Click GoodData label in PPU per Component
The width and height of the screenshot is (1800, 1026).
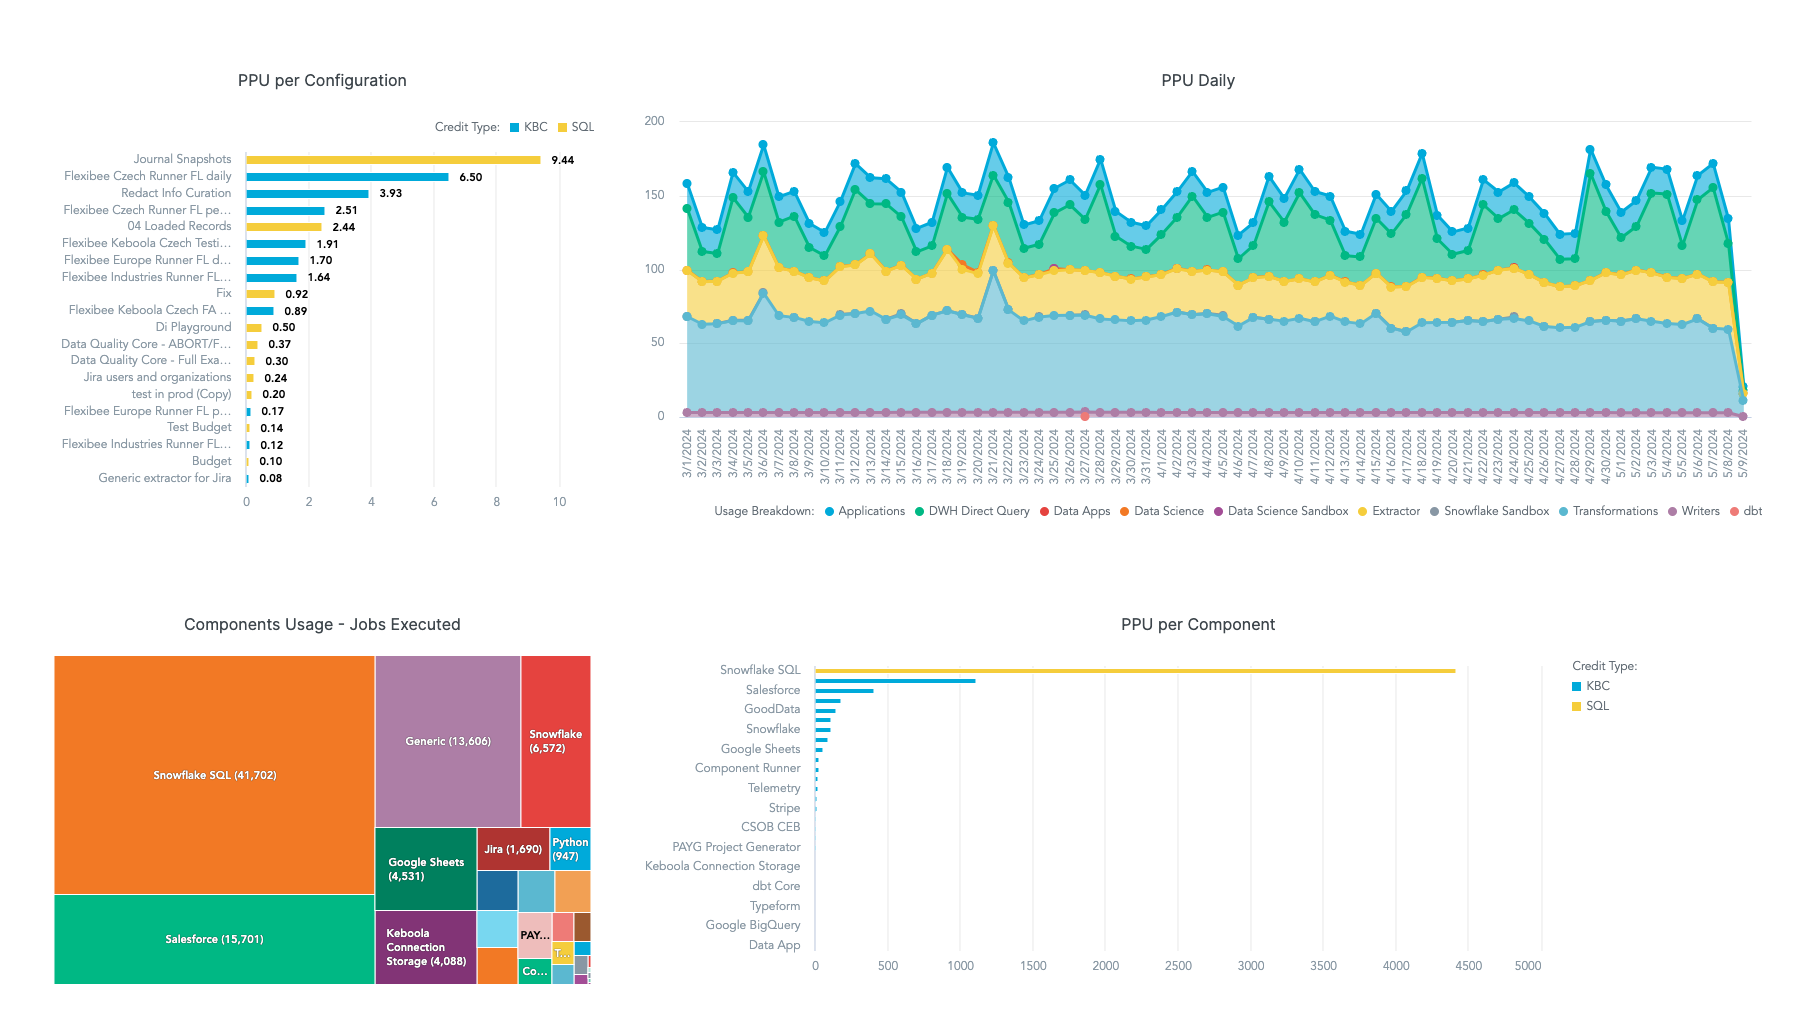[x=772, y=709]
